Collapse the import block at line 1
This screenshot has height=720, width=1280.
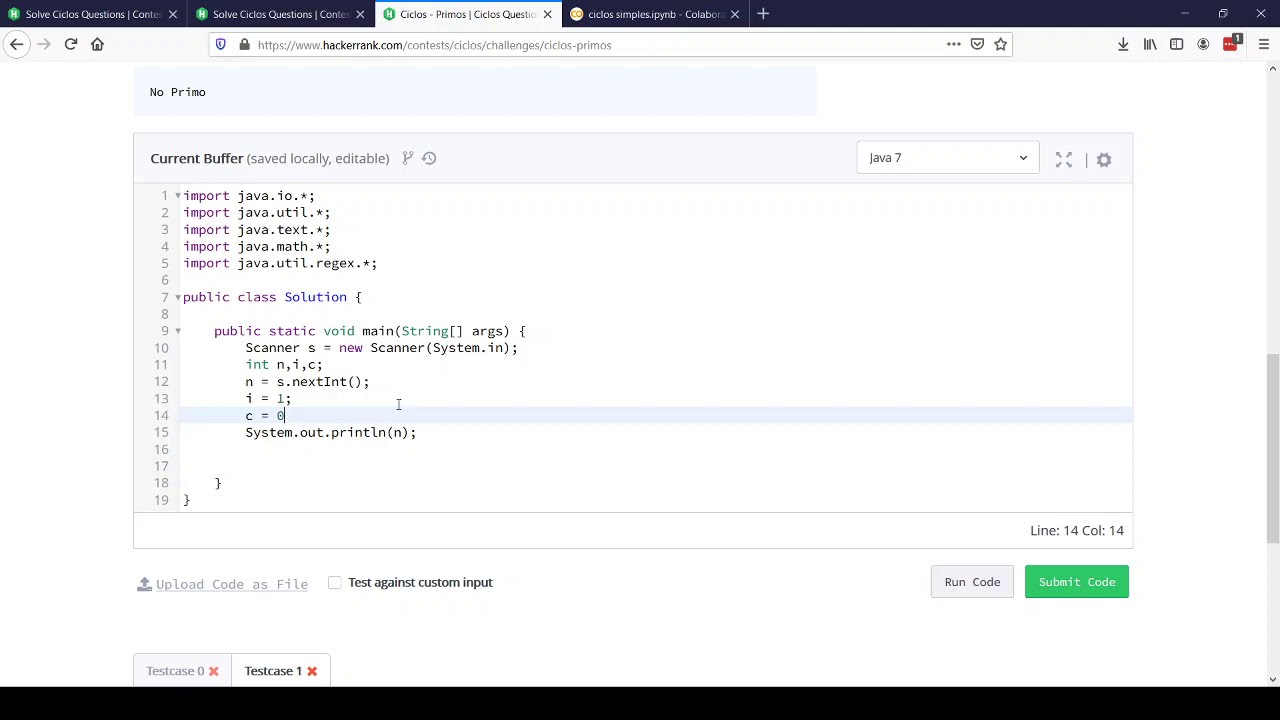[x=178, y=196]
